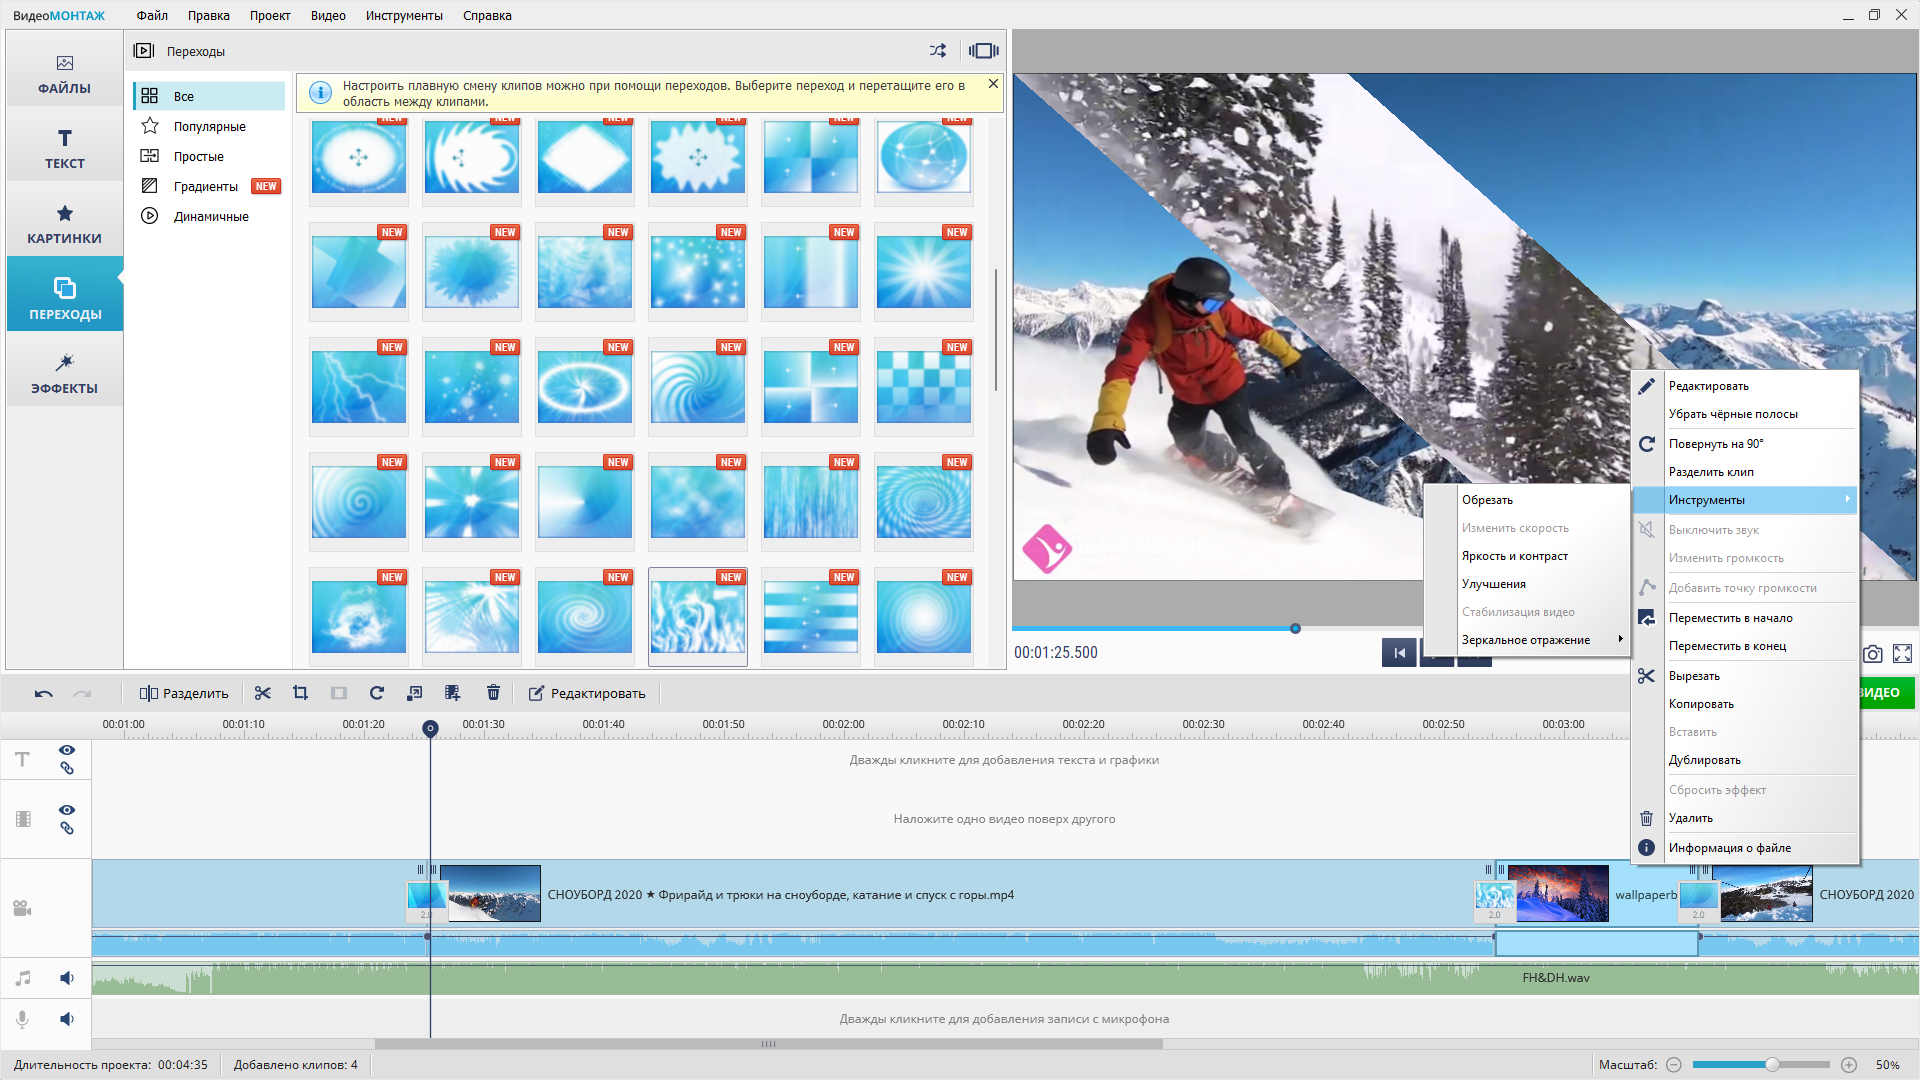Select the Градиенты transitions category
Screen dimensions: 1920x1080
click(x=209, y=186)
